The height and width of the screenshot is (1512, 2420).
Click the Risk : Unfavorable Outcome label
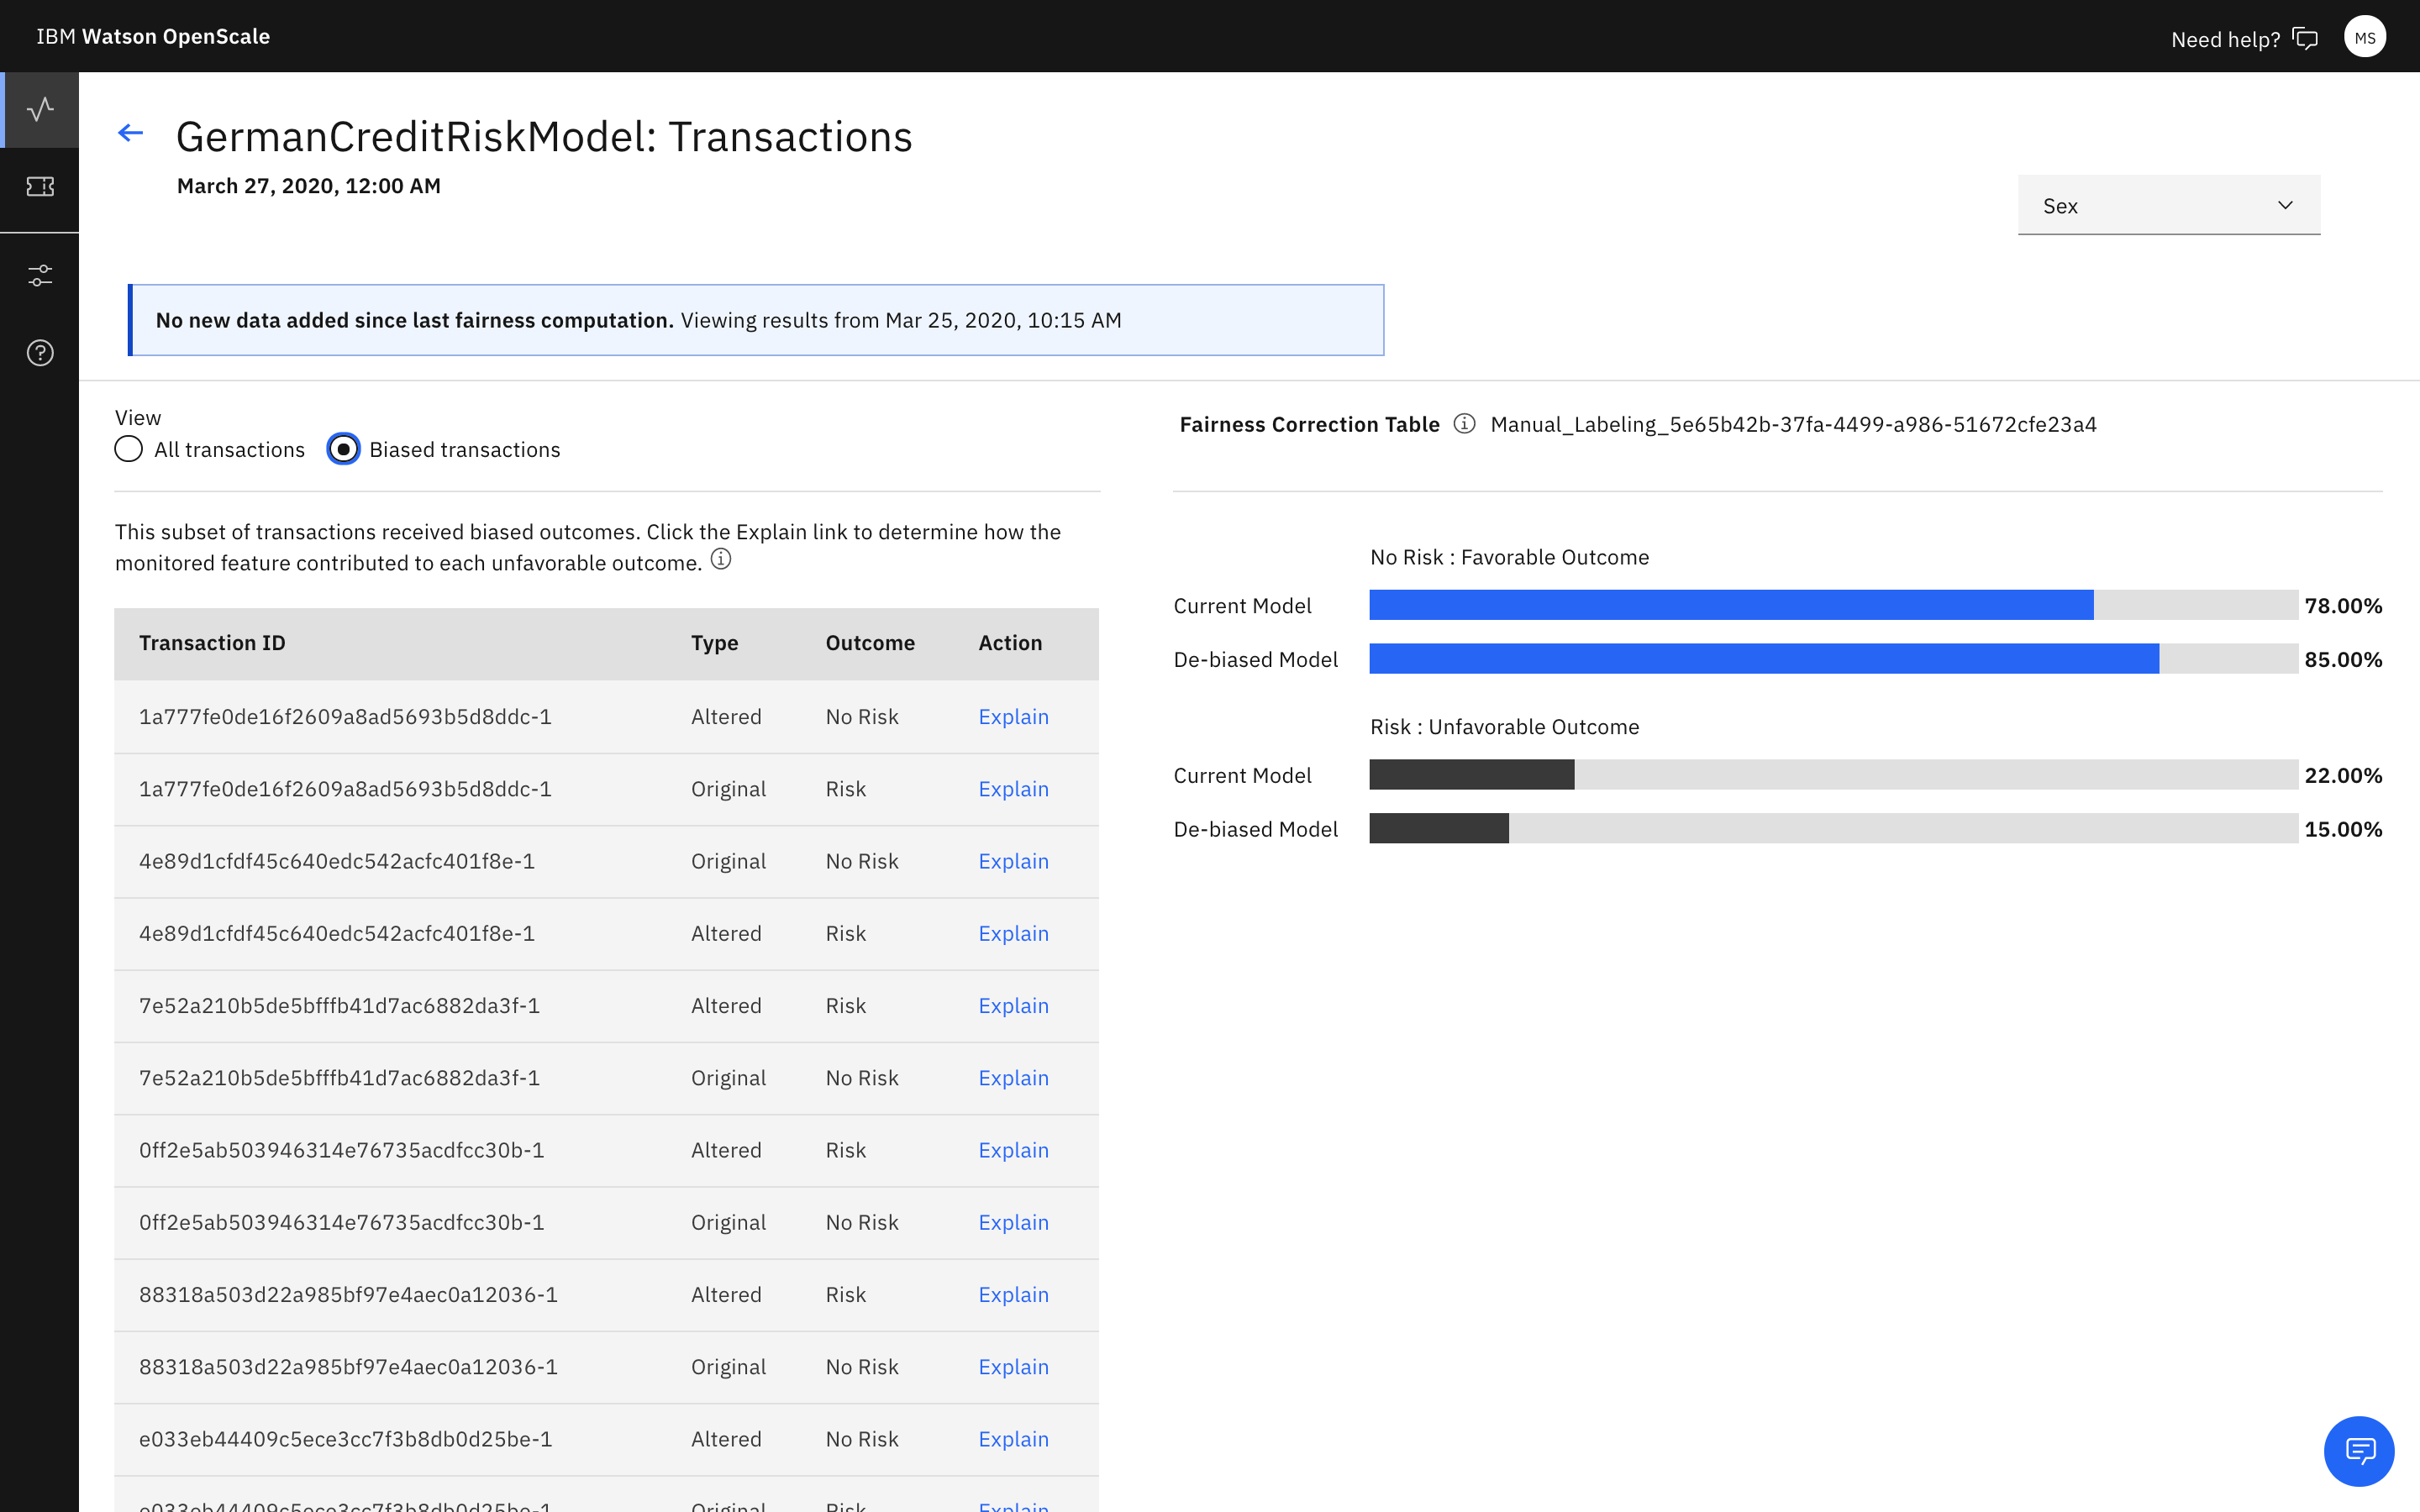click(1504, 727)
